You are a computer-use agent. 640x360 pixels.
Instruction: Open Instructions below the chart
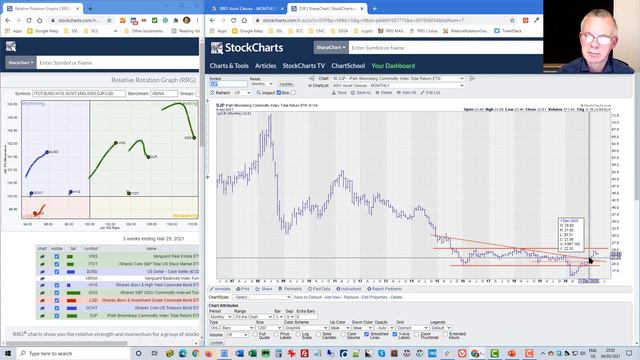[349, 289]
